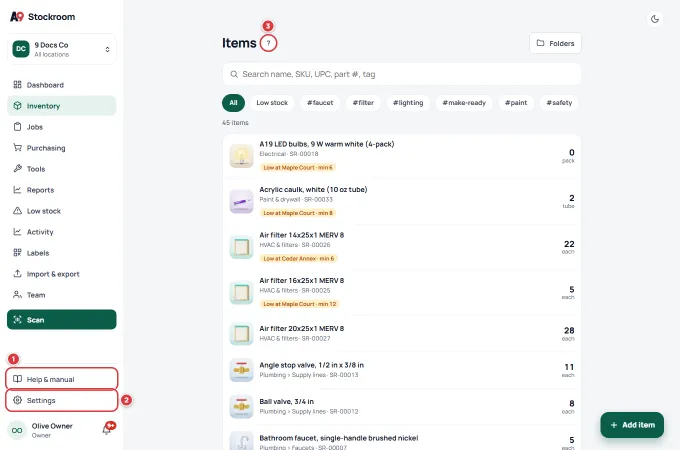Click the Activity chart icon
Viewport: 680px width, 450px height.
point(17,232)
